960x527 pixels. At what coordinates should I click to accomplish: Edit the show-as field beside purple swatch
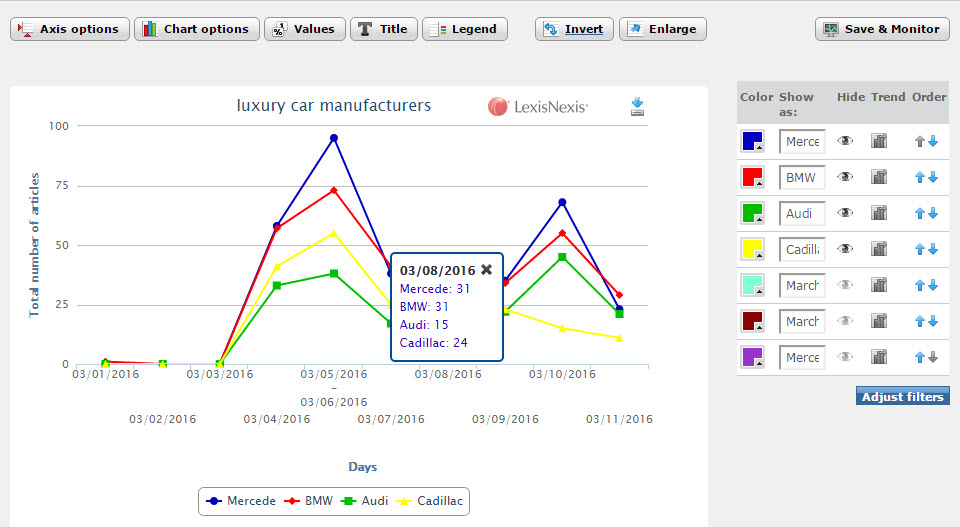pyautogui.click(x=802, y=357)
